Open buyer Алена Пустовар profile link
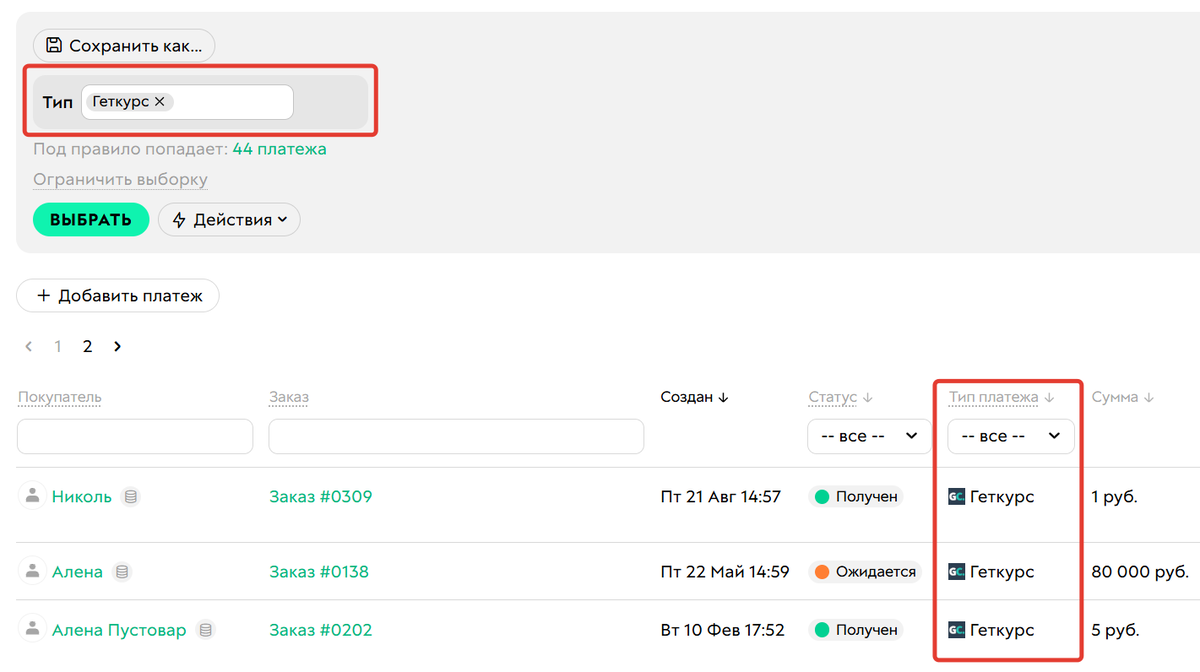 [x=119, y=630]
